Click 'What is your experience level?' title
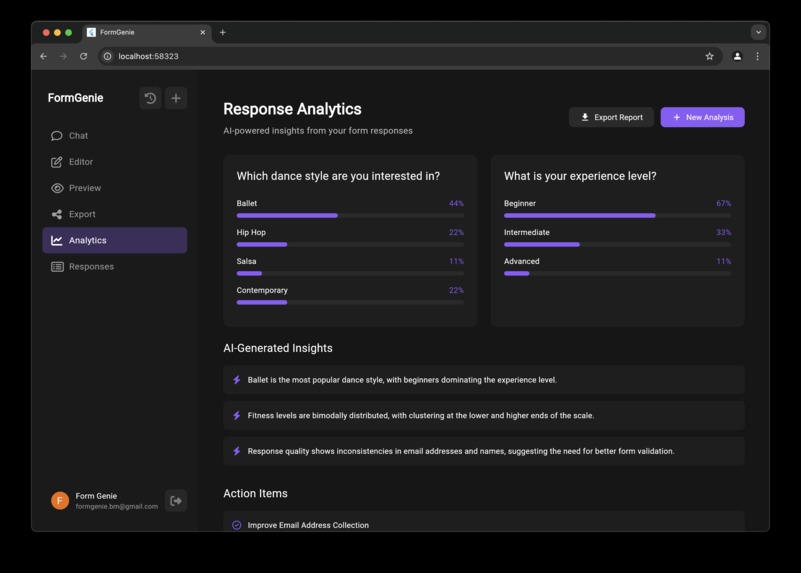Screen dimensions: 801x573 coord(580,176)
